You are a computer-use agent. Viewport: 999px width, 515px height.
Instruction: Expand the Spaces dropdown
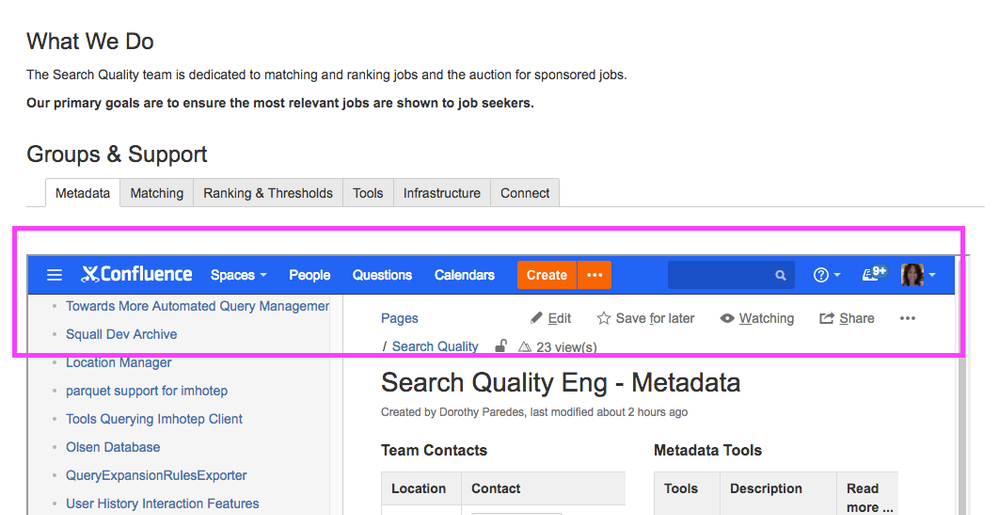pyautogui.click(x=238, y=275)
